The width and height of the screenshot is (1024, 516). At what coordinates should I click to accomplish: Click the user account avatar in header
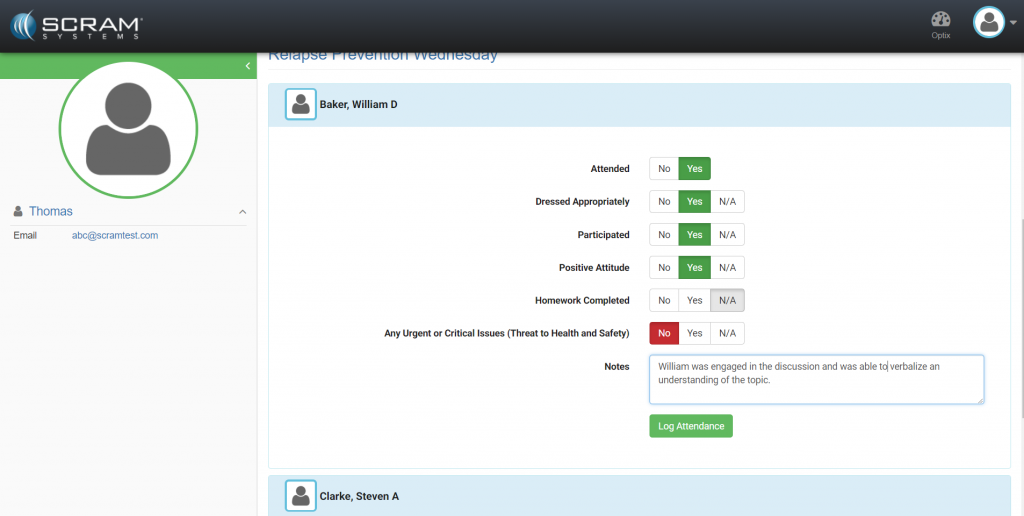988,23
